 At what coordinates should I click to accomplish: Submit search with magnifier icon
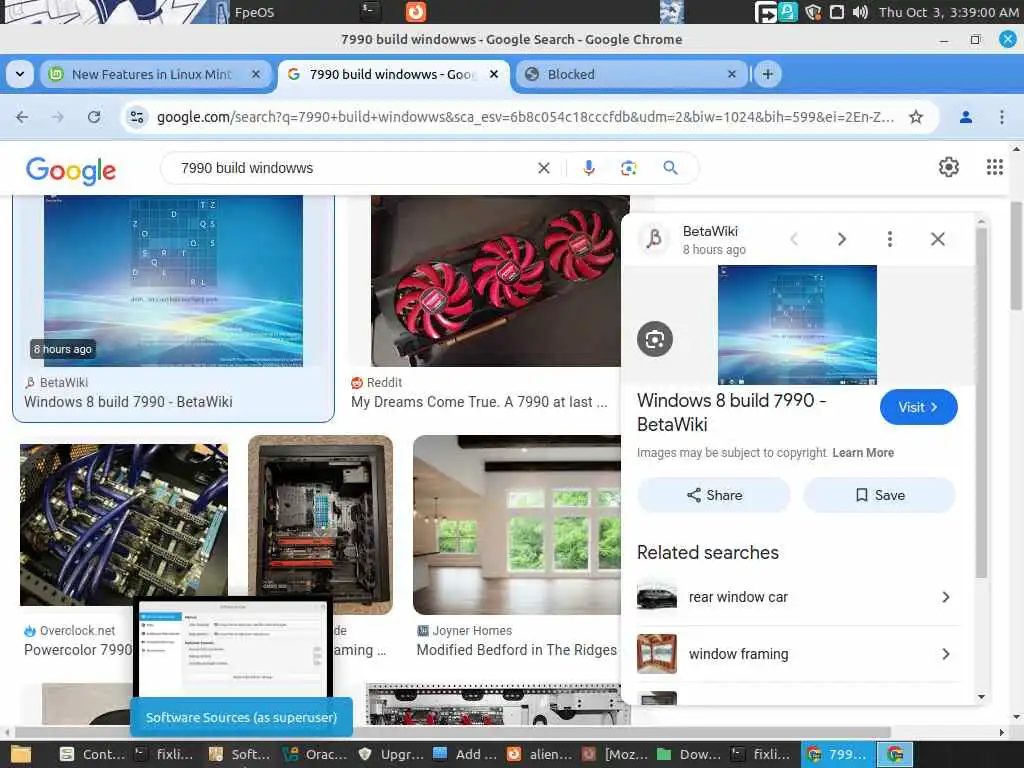point(670,168)
